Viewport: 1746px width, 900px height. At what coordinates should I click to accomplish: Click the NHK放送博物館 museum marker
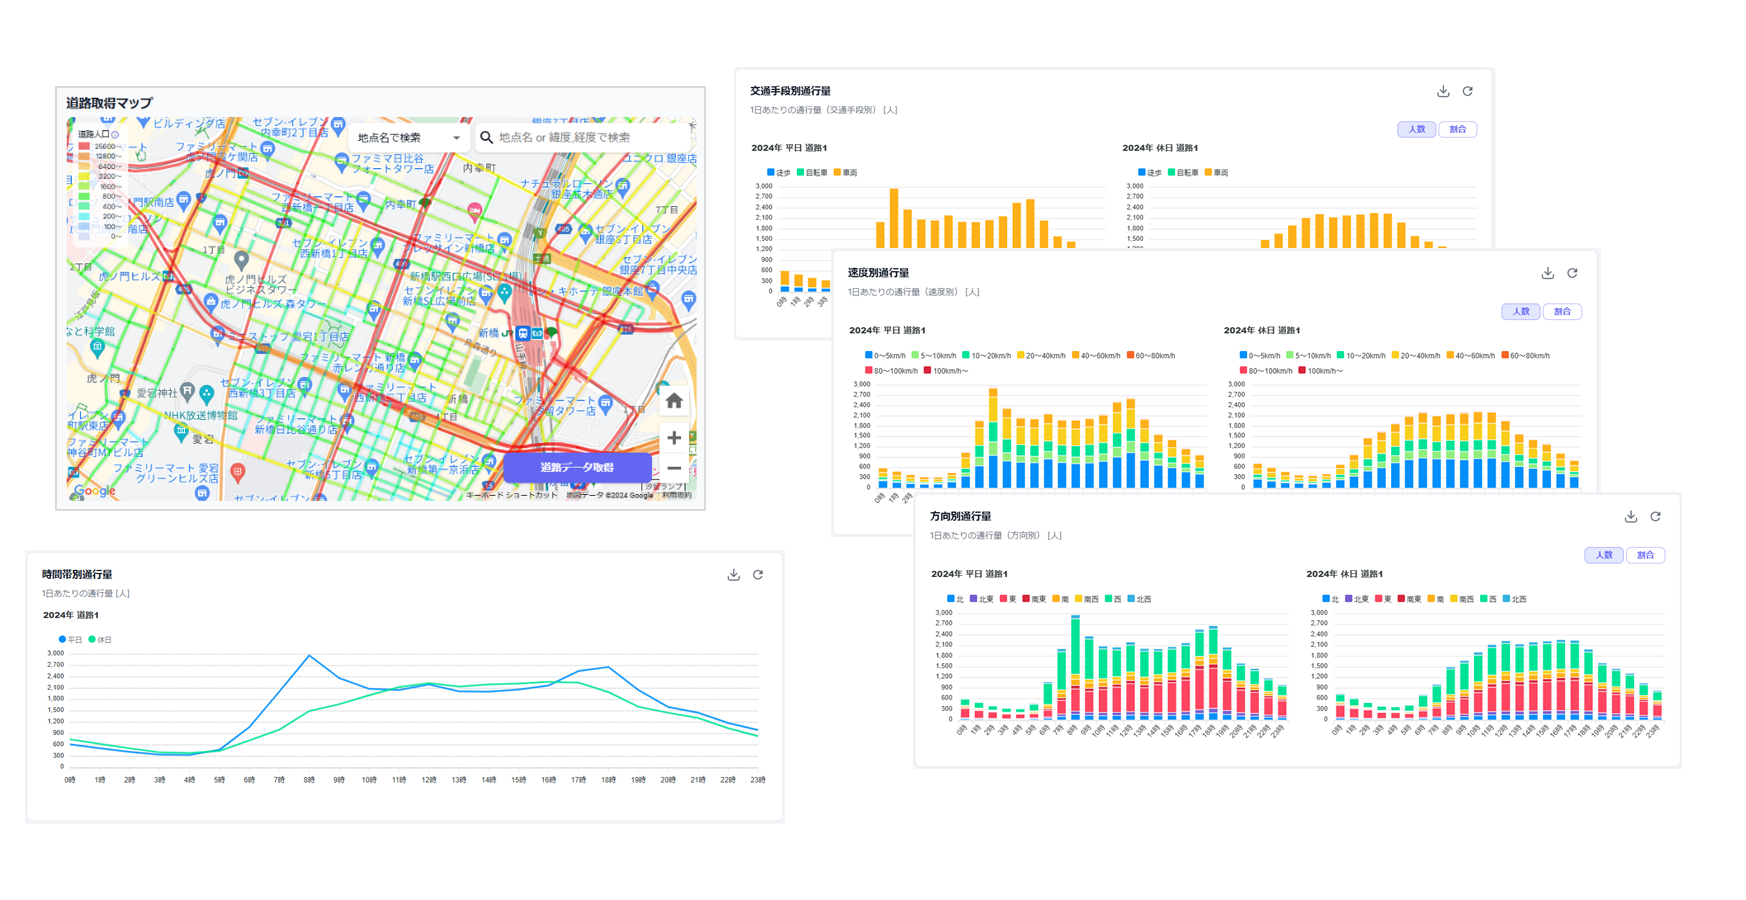(x=180, y=433)
